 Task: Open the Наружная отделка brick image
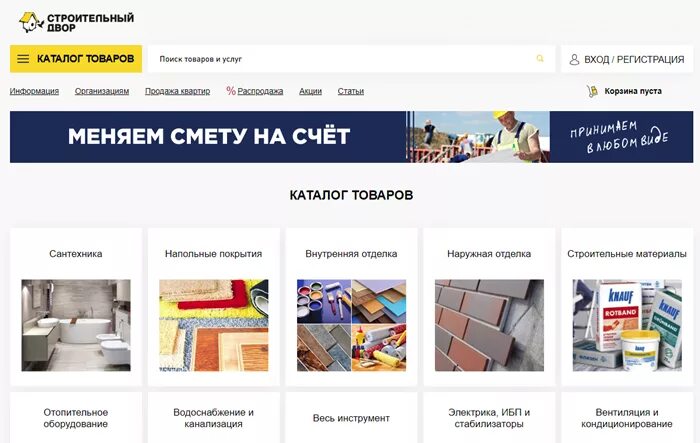pos(489,325)
